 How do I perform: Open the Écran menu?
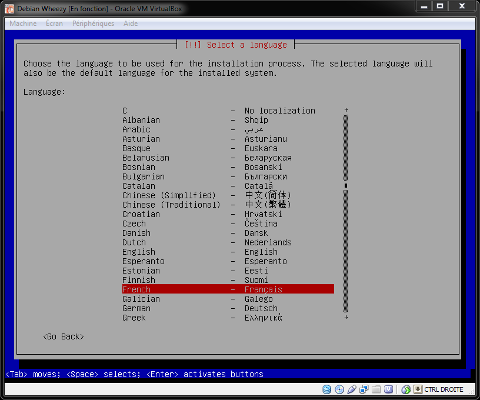coord(54,23)
